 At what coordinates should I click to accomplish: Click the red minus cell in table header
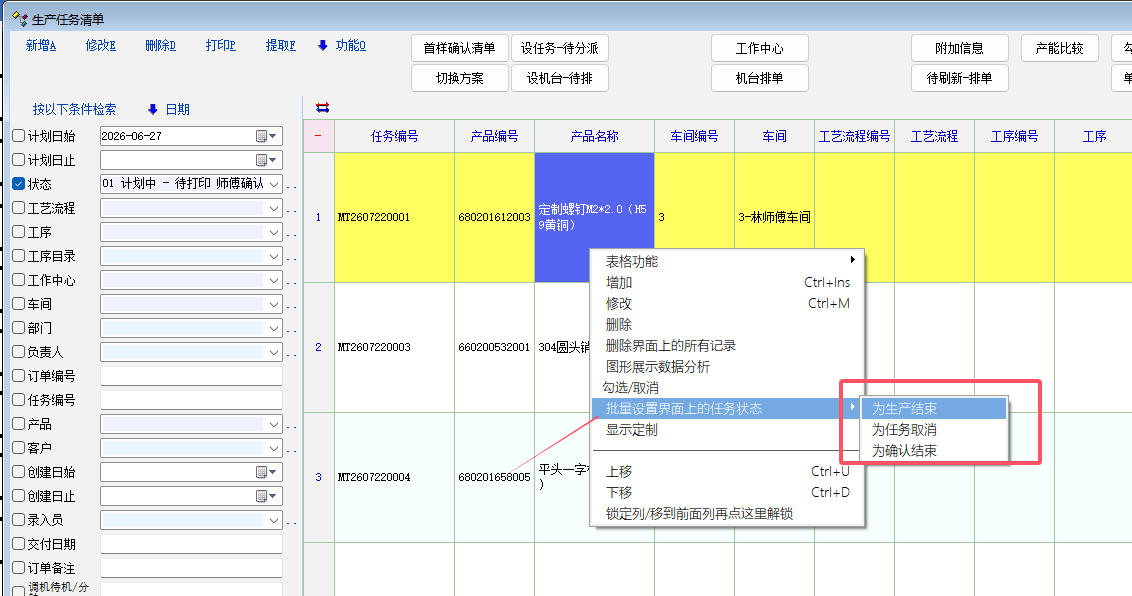click(318, 136)
